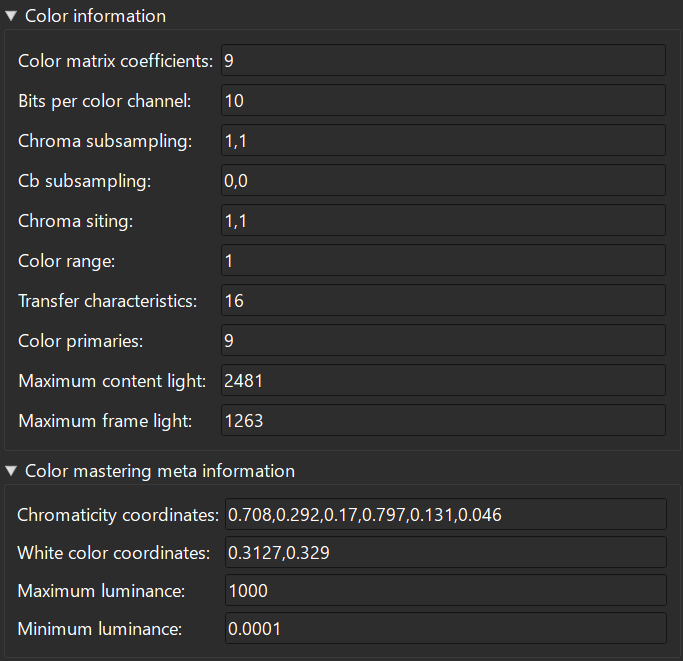Select the Minimum luminance input field
Screen dimensions: 683x661
pos(445,629)
